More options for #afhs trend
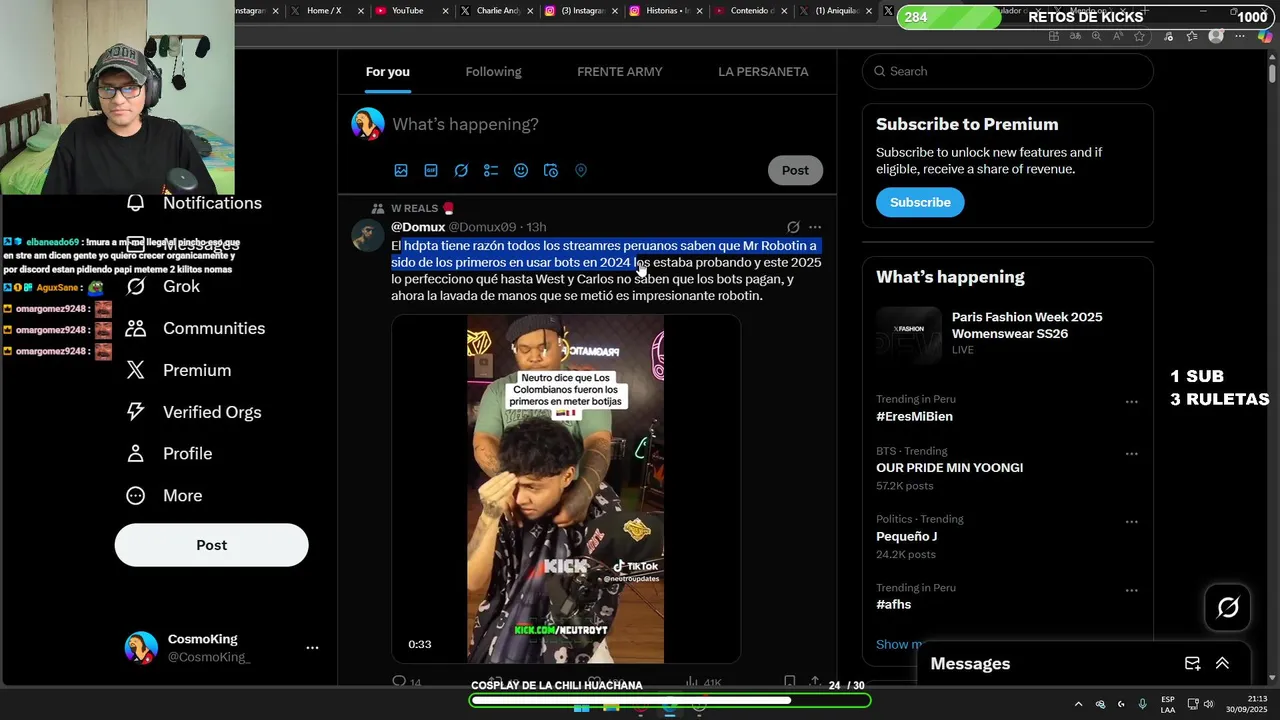Image resolution: width=1280 pixels, height=720 pixels. [1132, 591]
